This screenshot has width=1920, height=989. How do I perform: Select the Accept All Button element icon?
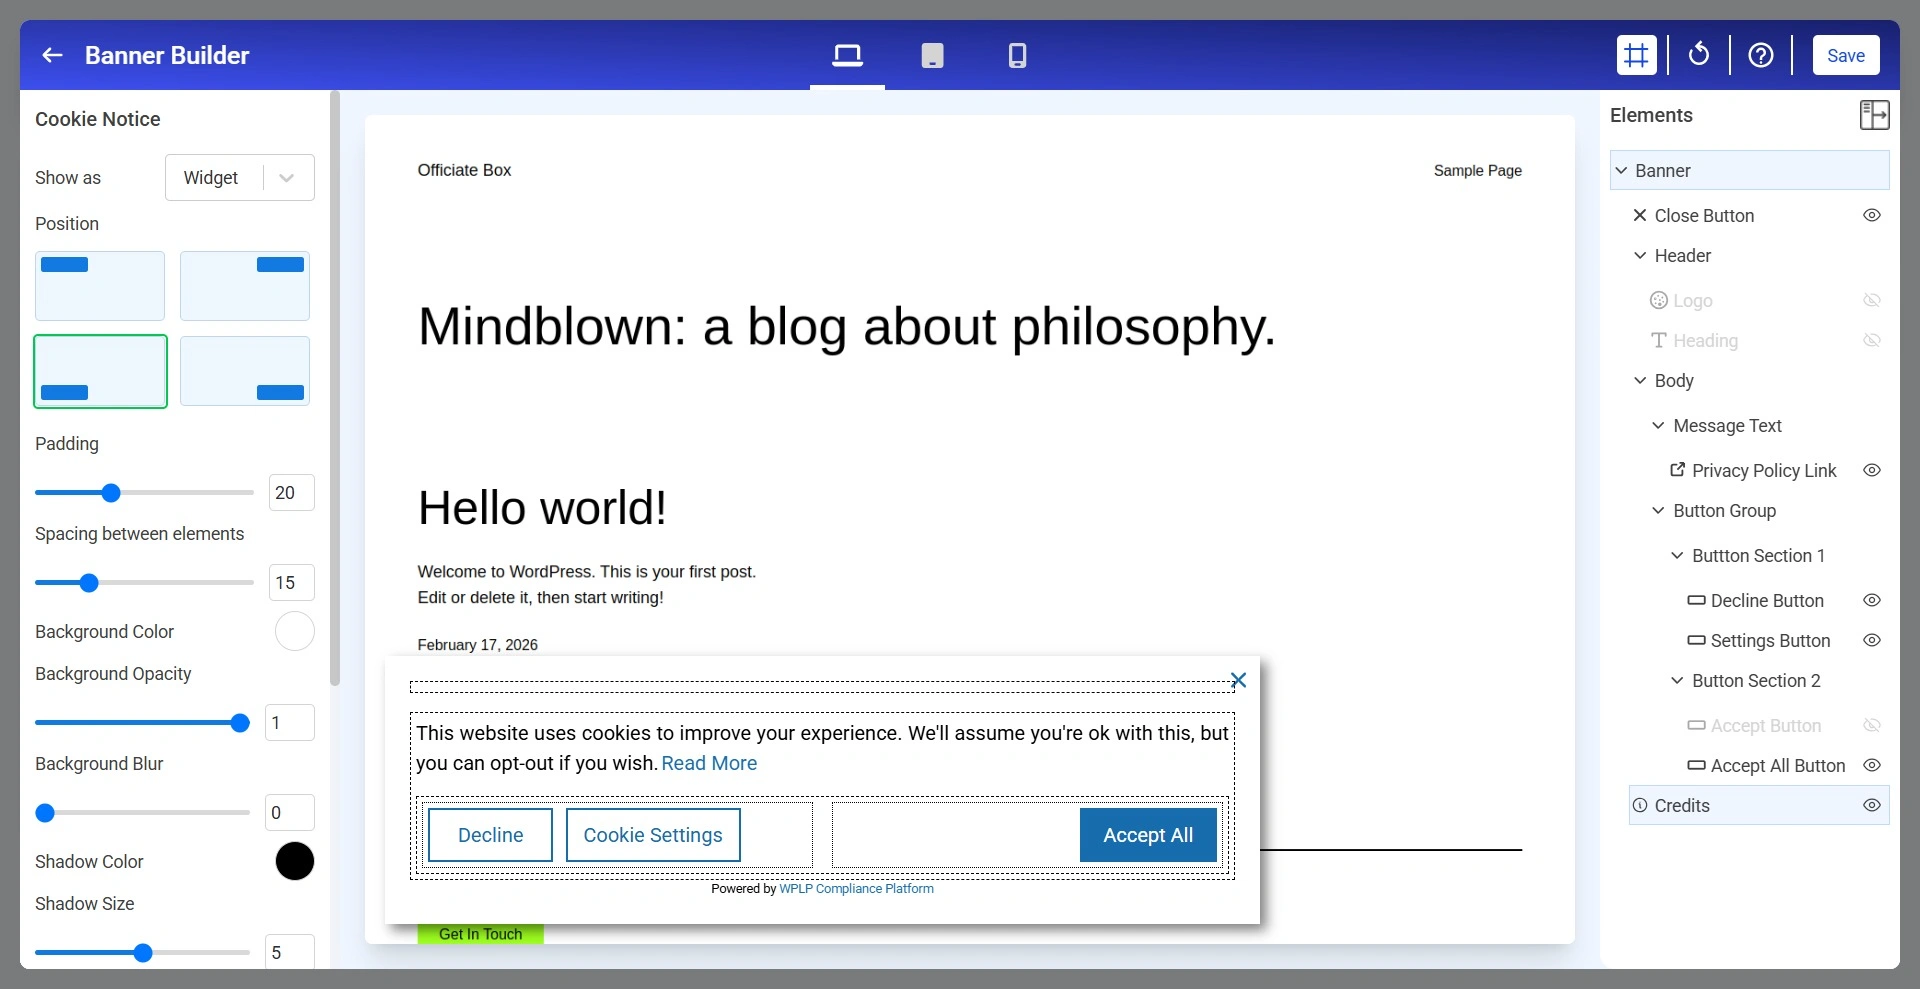(1696, 765)
